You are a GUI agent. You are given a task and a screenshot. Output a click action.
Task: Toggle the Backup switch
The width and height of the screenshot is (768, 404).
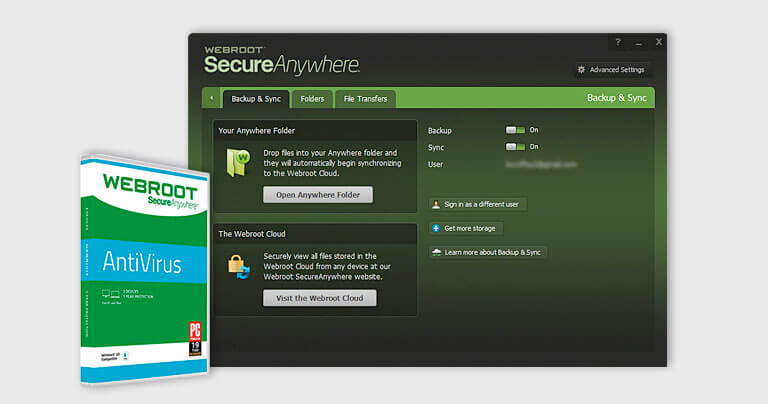click(x=515, y=130)
